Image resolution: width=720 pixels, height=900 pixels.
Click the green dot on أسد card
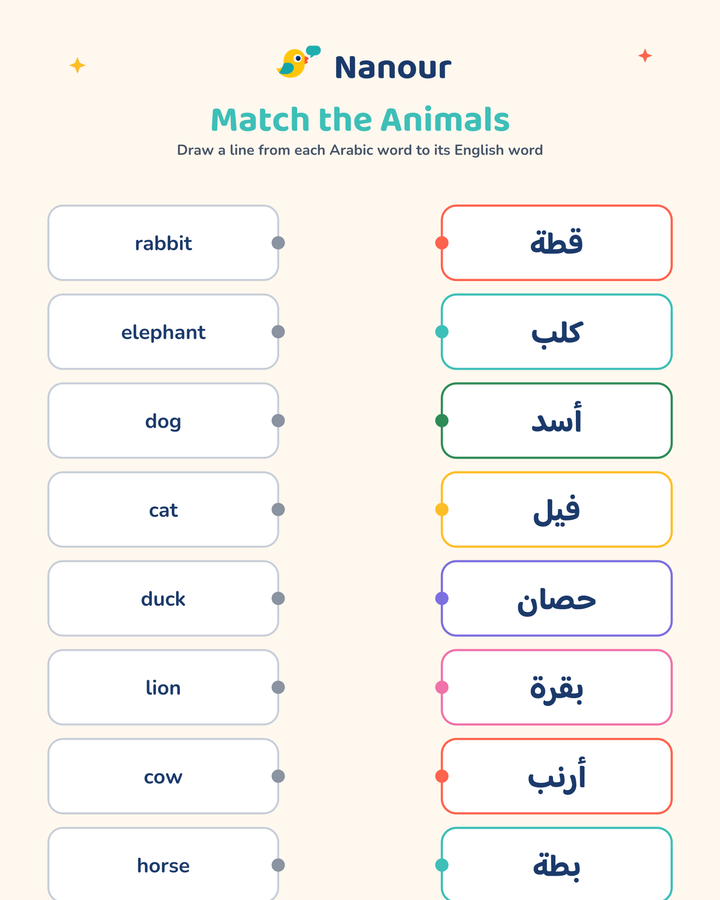442,421
